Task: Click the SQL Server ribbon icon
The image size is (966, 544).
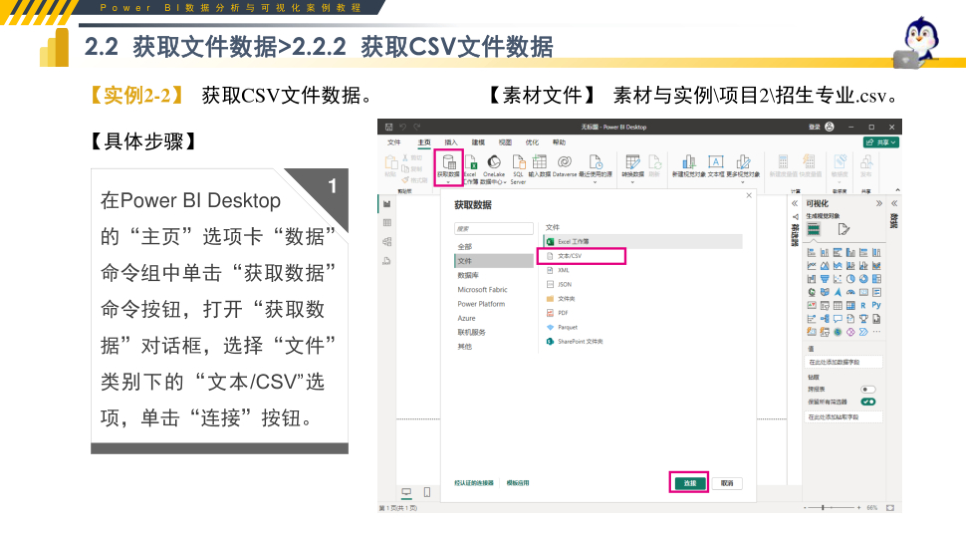Action: coord(518,168)
